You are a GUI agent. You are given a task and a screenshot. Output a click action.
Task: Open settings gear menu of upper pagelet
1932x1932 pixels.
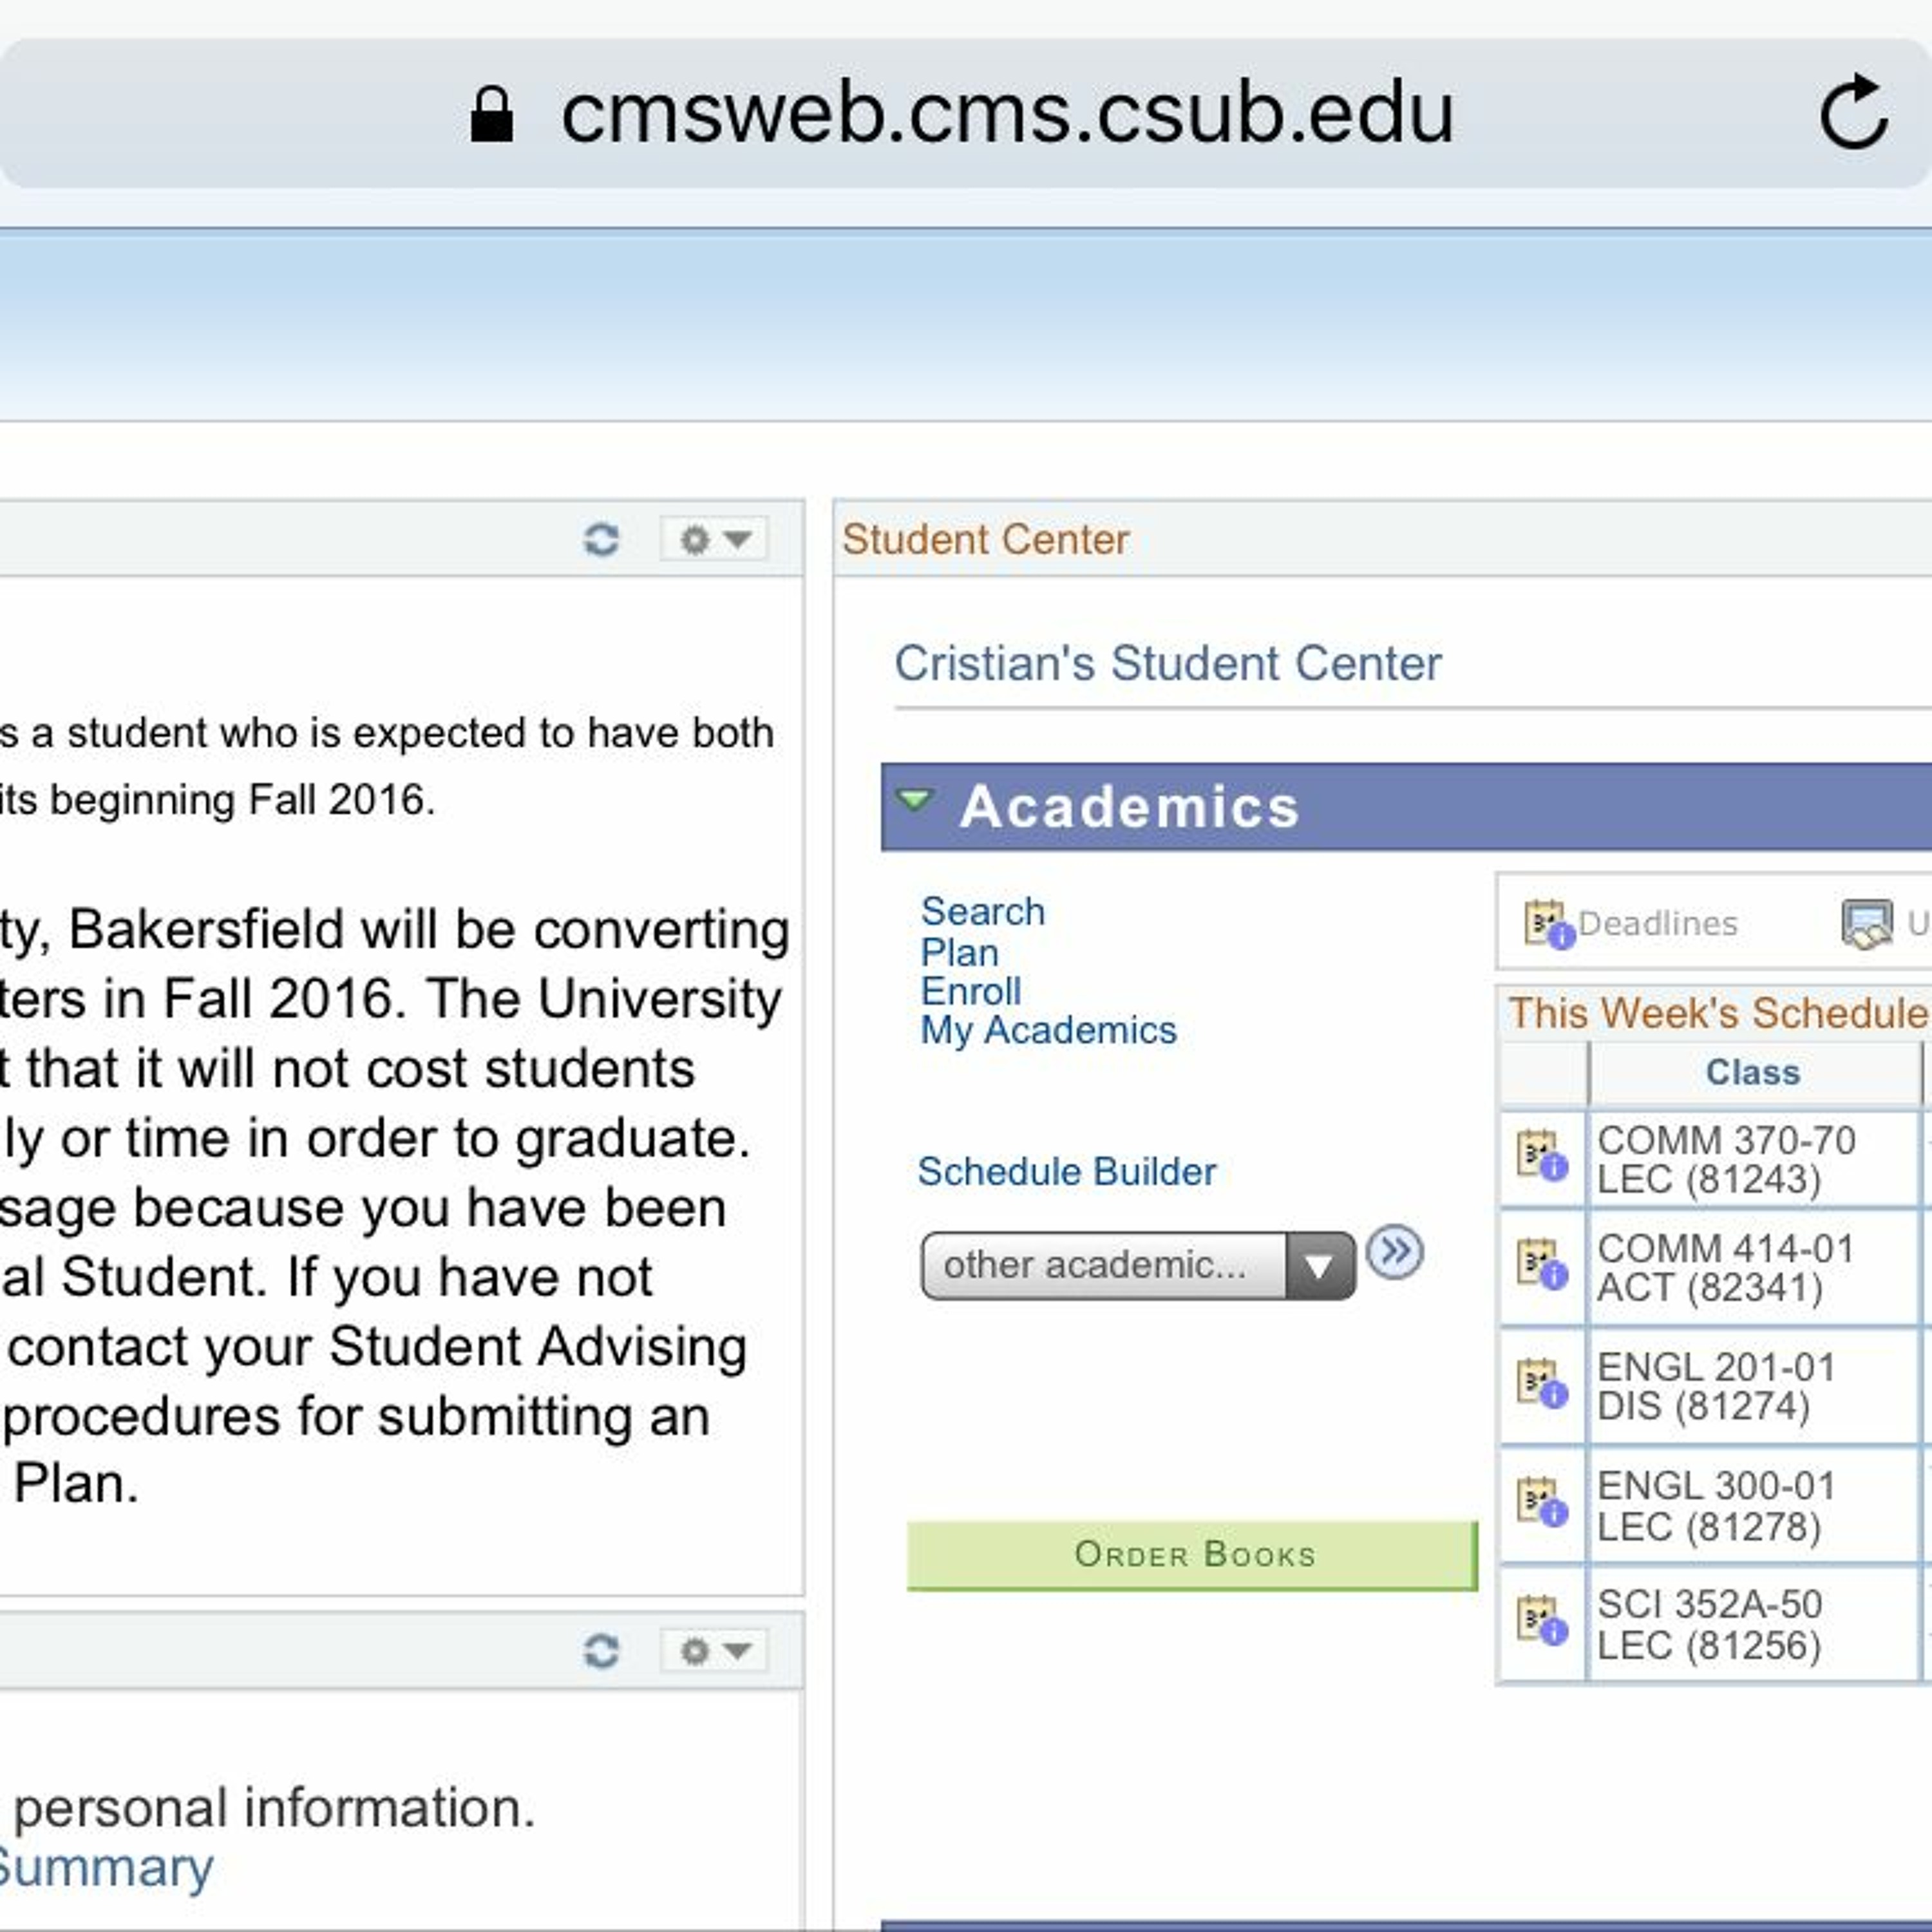coord(714,539)
